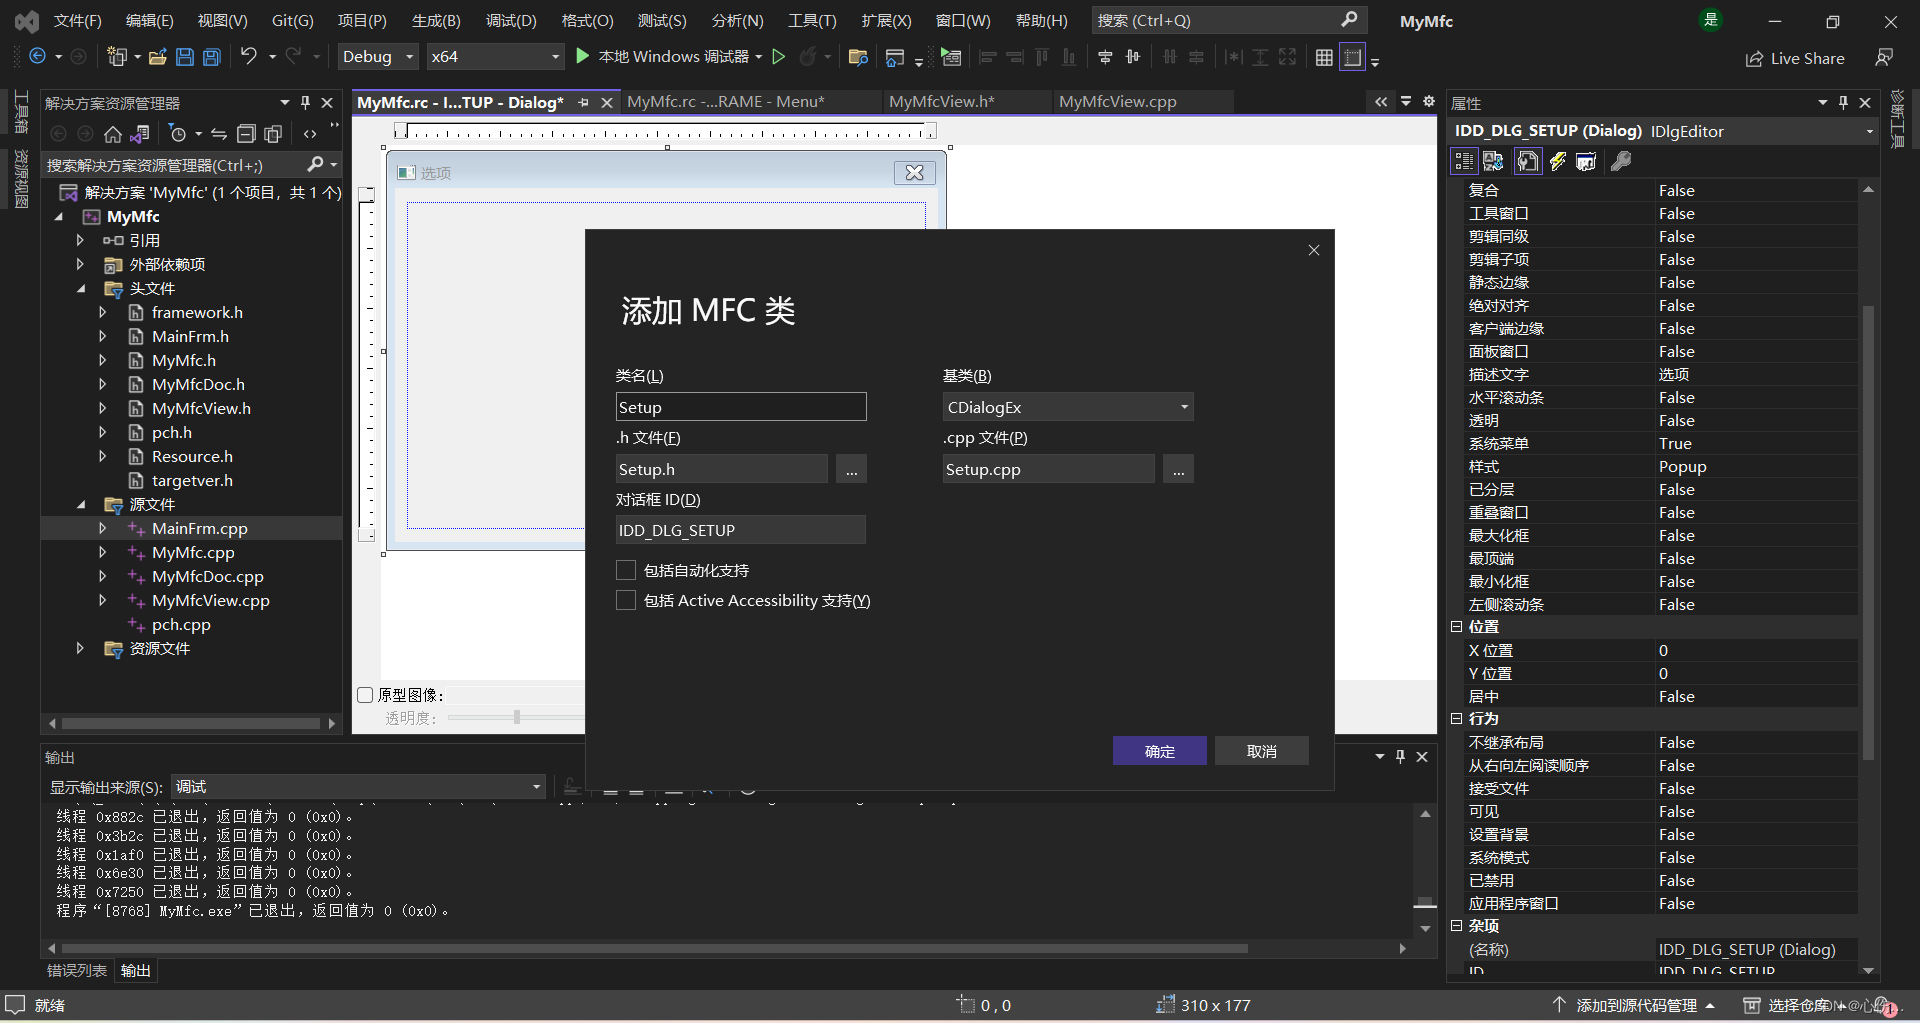Image resolution: width=1920 pixels, height=1023 pixels.
Task: Click the Alphabetical sort icon in Properties
Action: 1493,161
